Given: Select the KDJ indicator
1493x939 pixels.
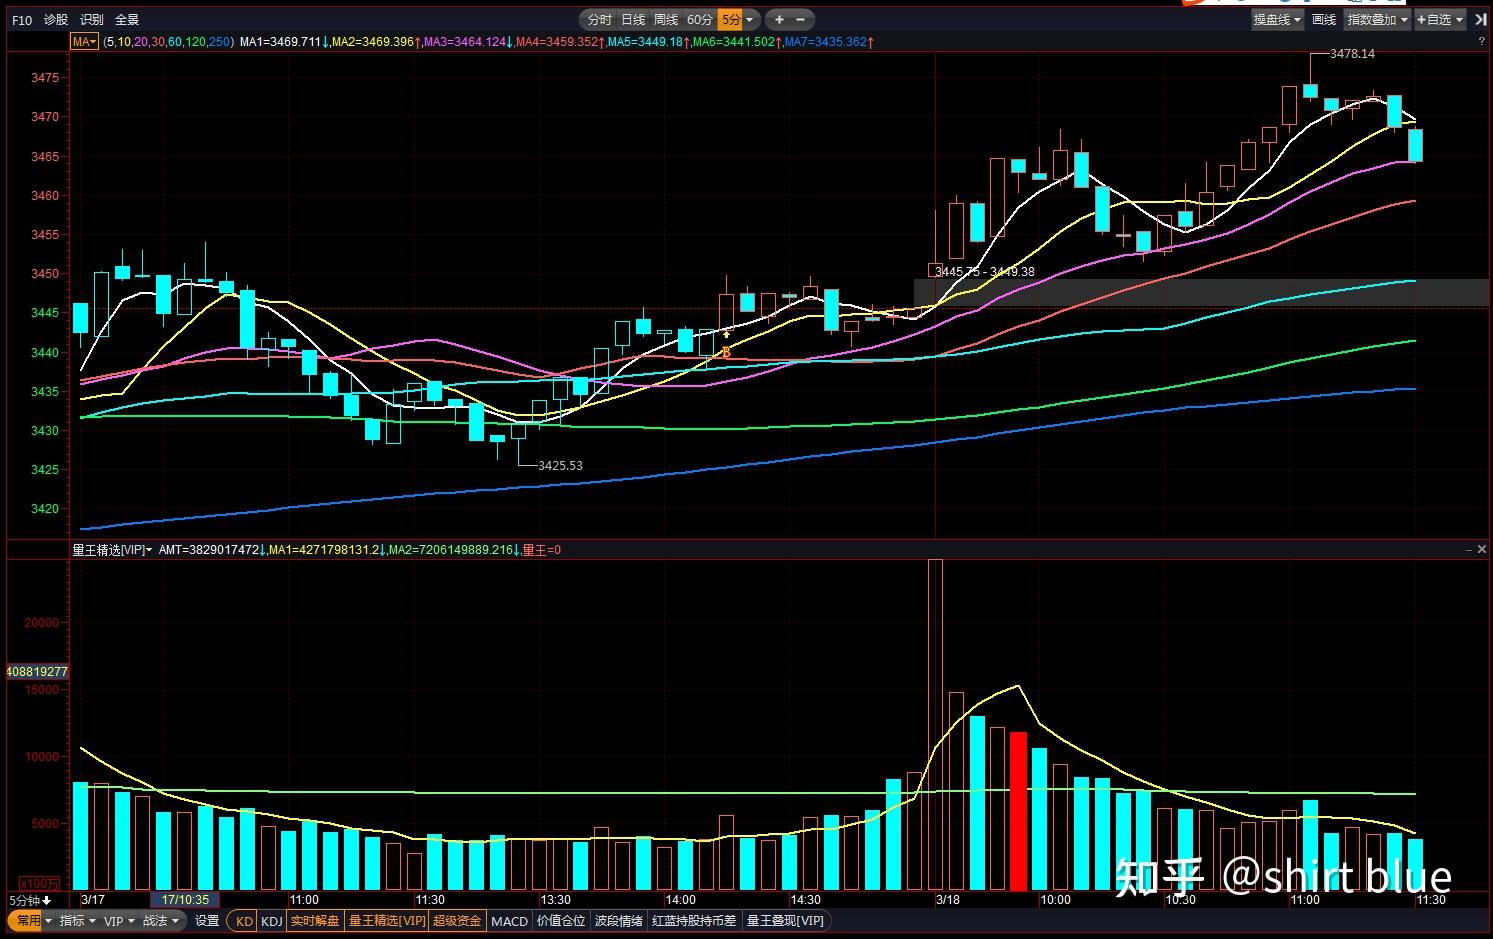Looking at the screenshot, I should click(272, 921).
